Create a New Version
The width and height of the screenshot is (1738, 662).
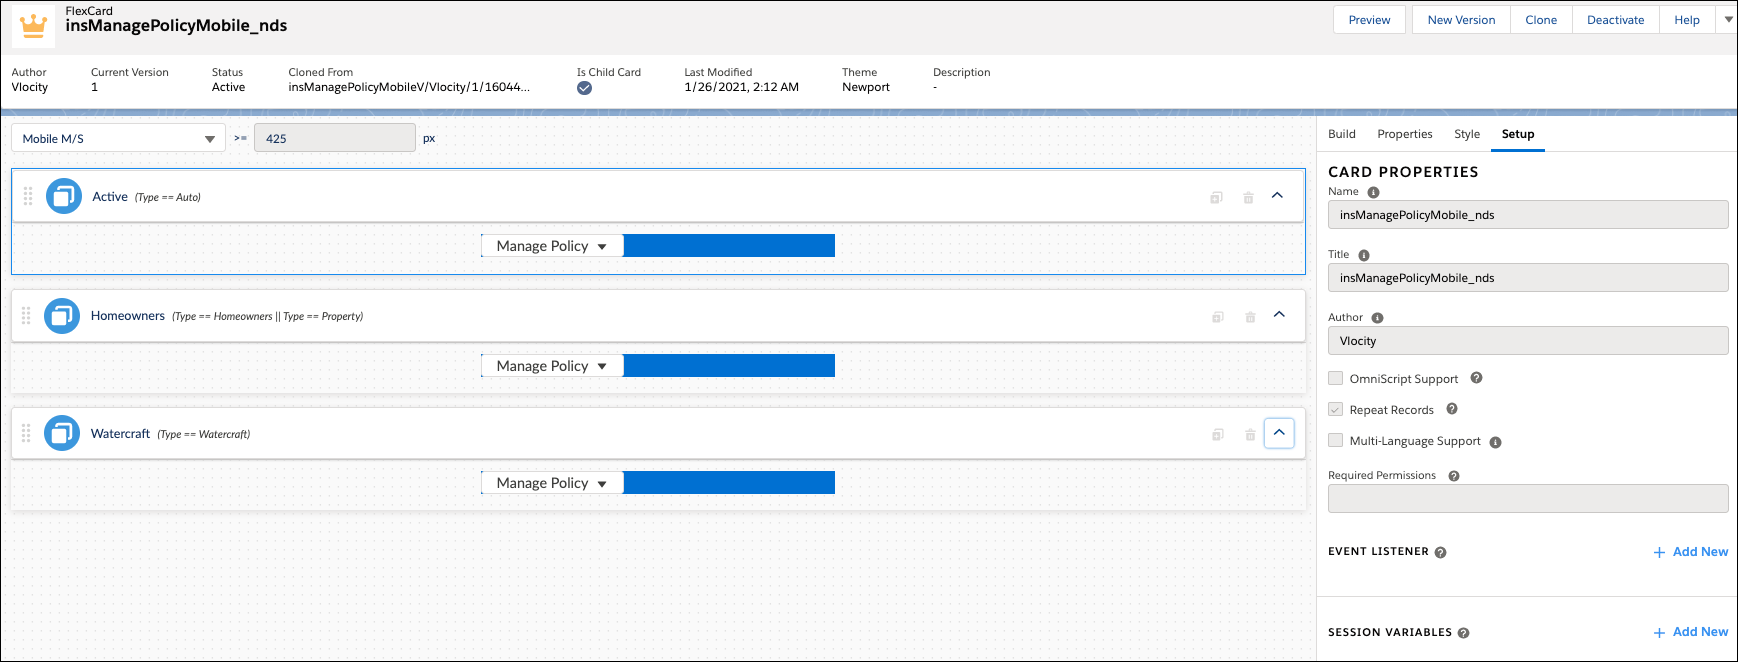pyautogui.click(x=1461, y=20)
